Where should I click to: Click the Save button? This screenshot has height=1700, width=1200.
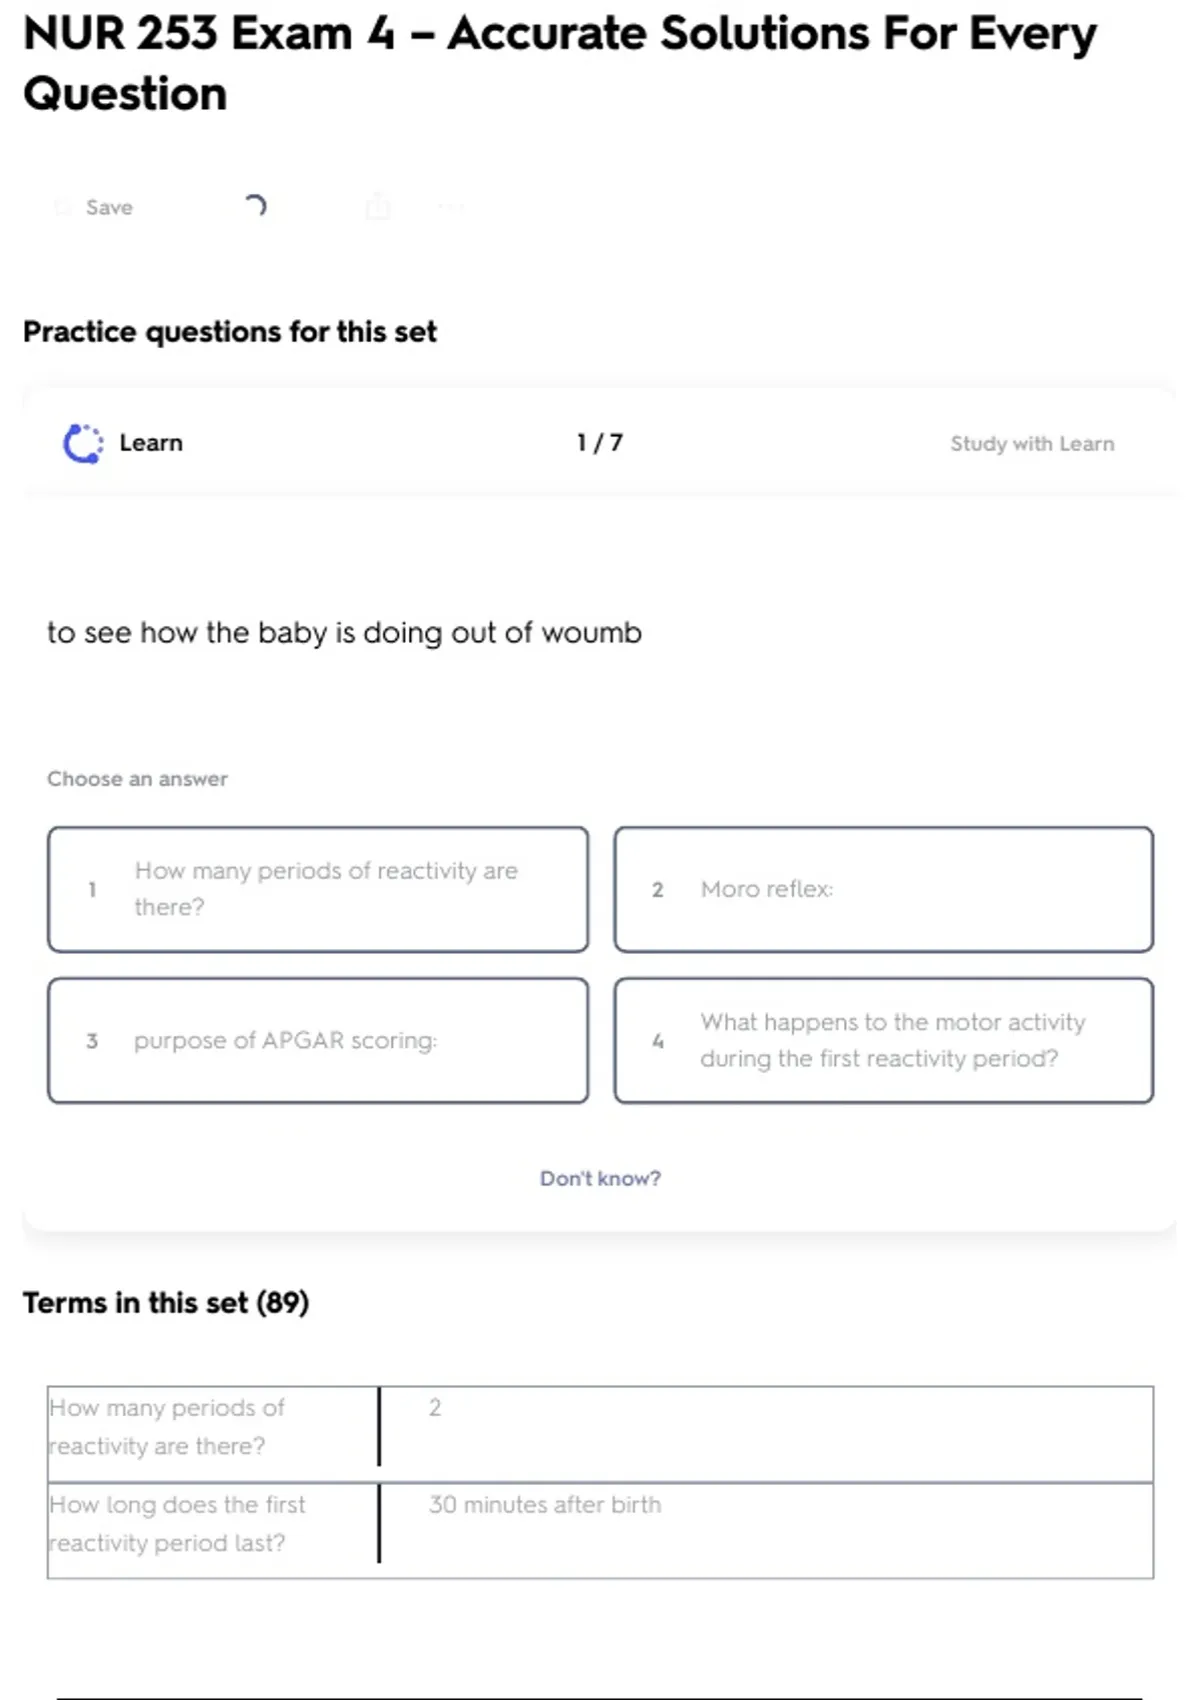[108, 207]
